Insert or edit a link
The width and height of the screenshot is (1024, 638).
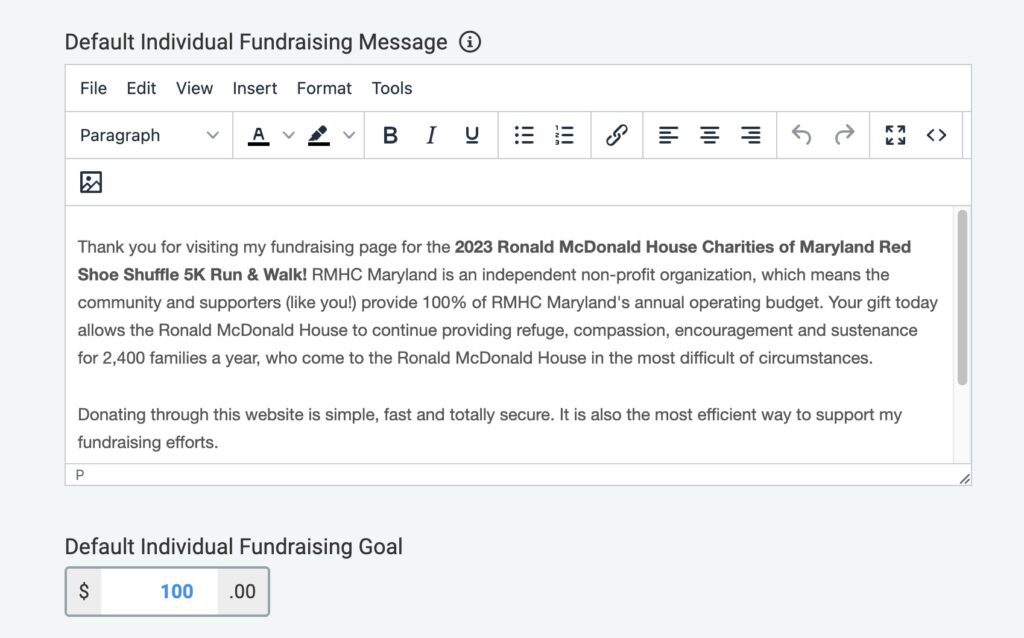[x=616, y=135]
